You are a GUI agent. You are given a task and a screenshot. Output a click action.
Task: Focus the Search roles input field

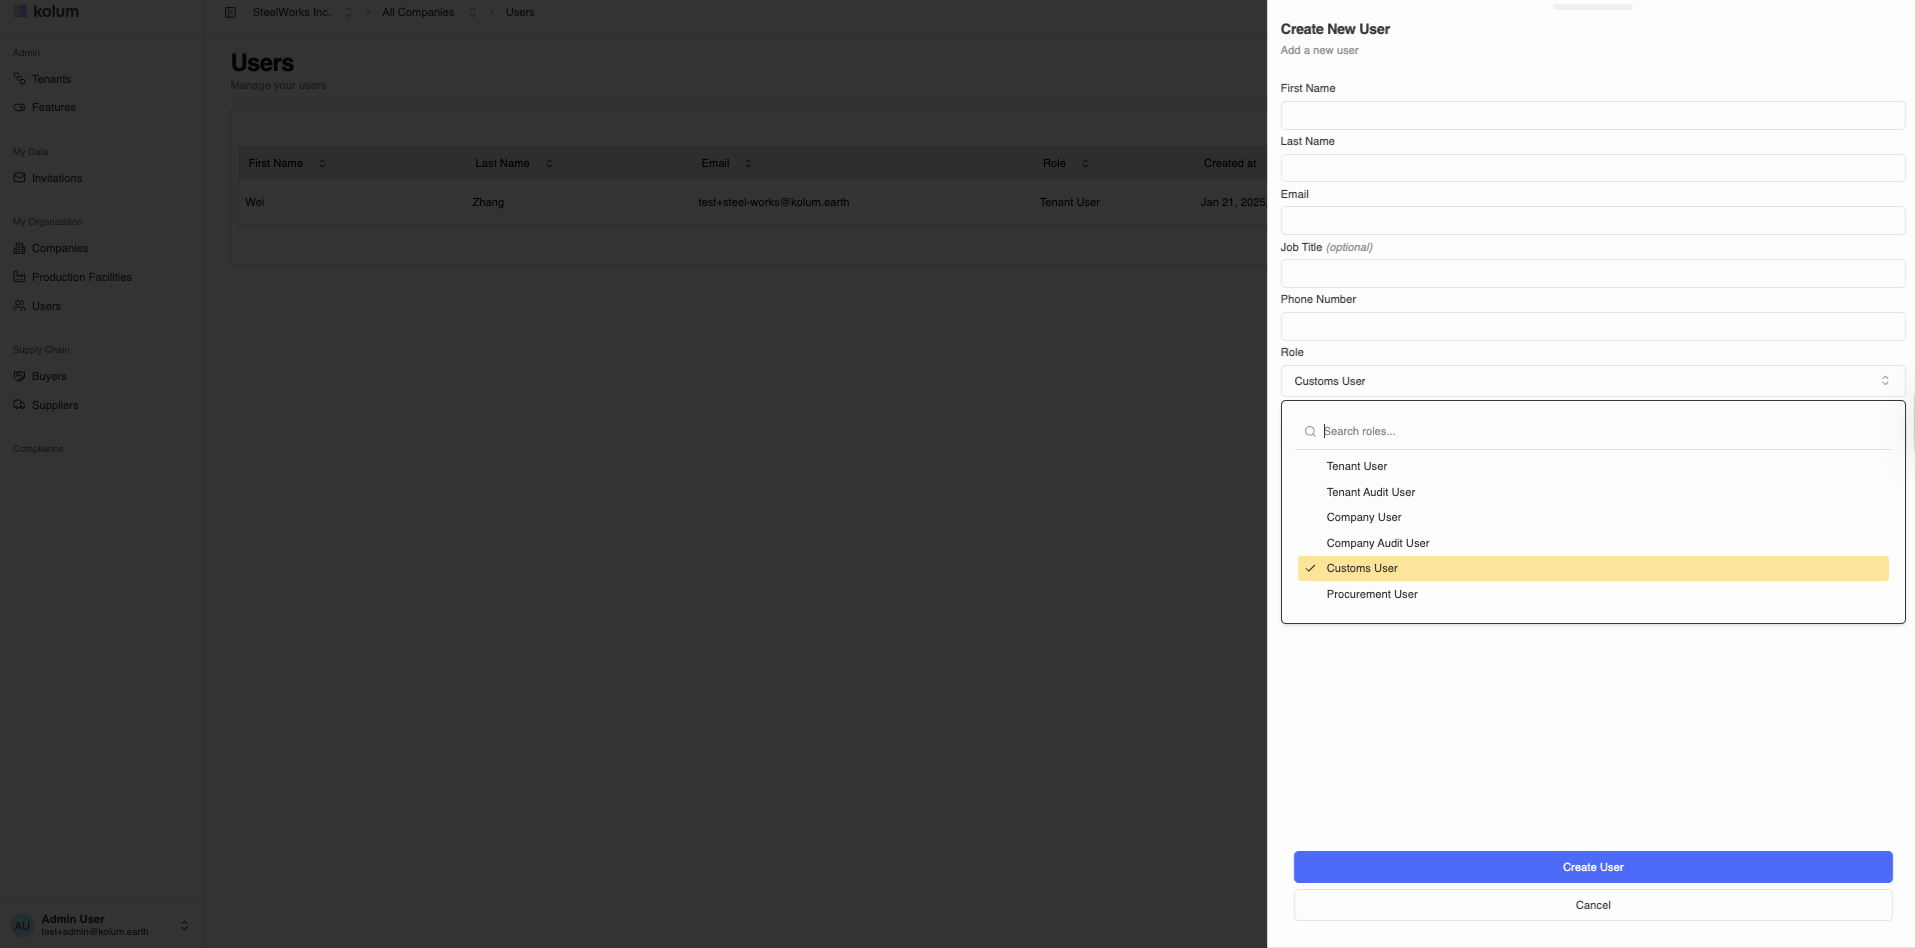point(1600,431)
